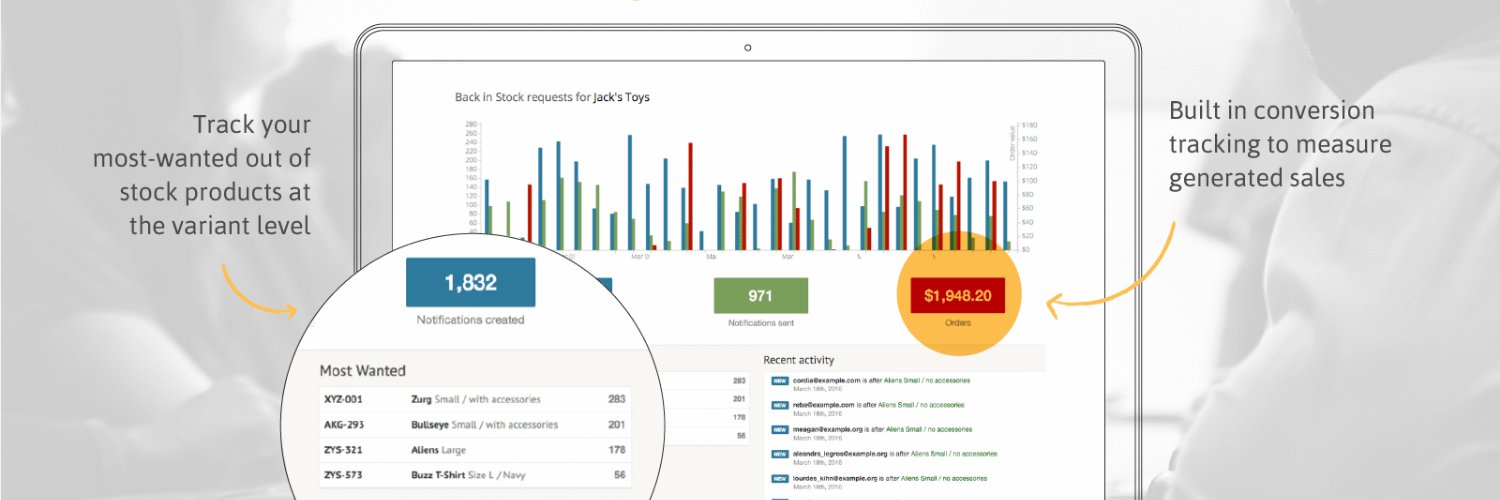
Task: Click the 1,832 Notifications created stat box
Action: point(470,282)
